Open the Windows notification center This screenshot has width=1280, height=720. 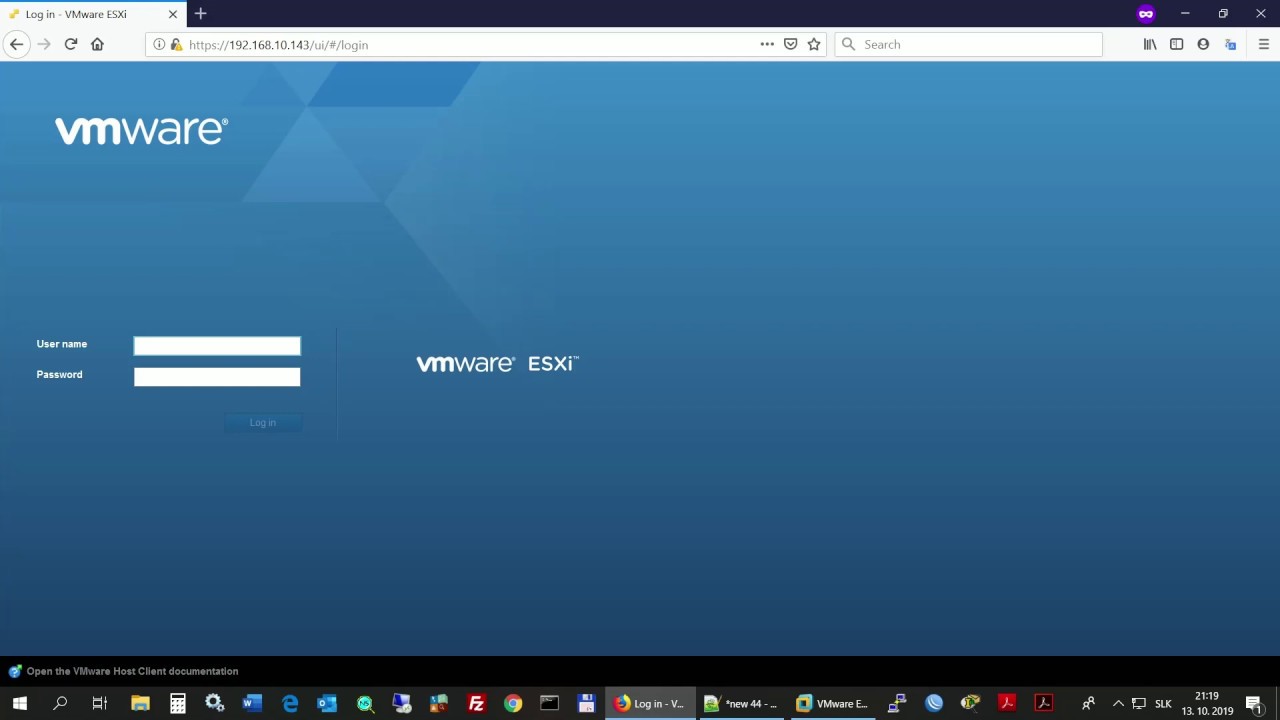click(1254, 704)
